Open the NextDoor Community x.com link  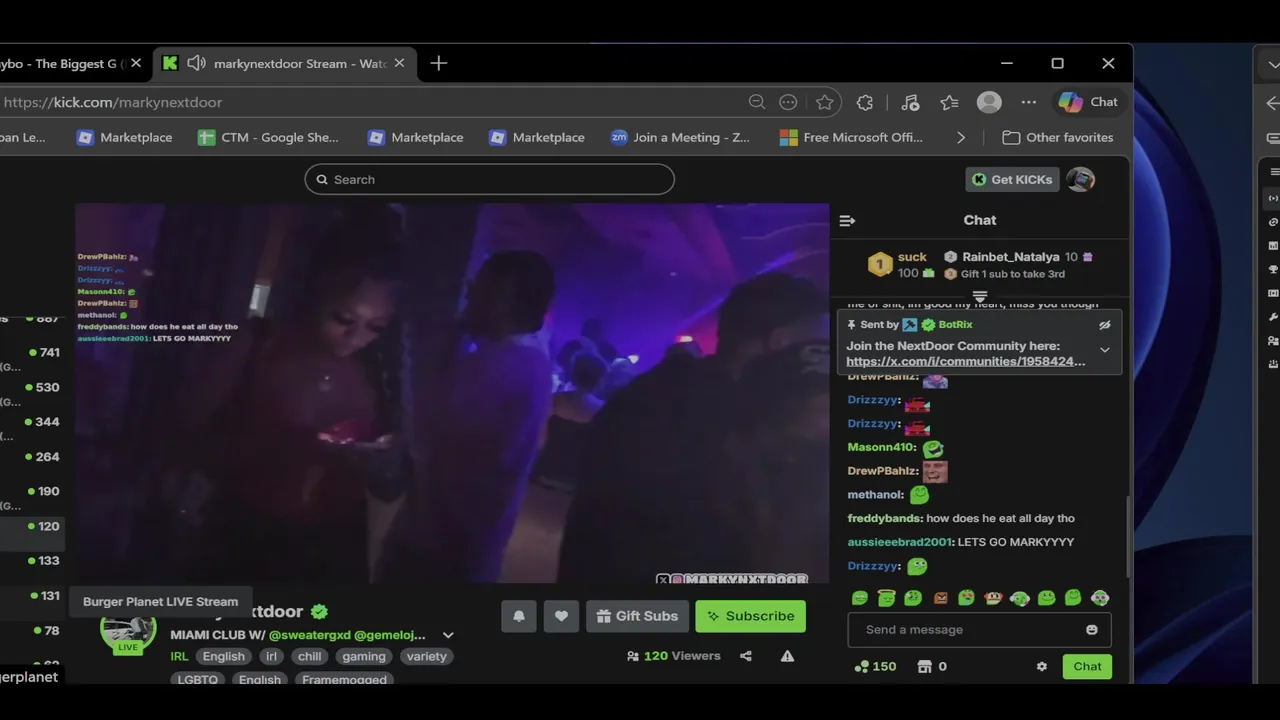pos(965,361)
